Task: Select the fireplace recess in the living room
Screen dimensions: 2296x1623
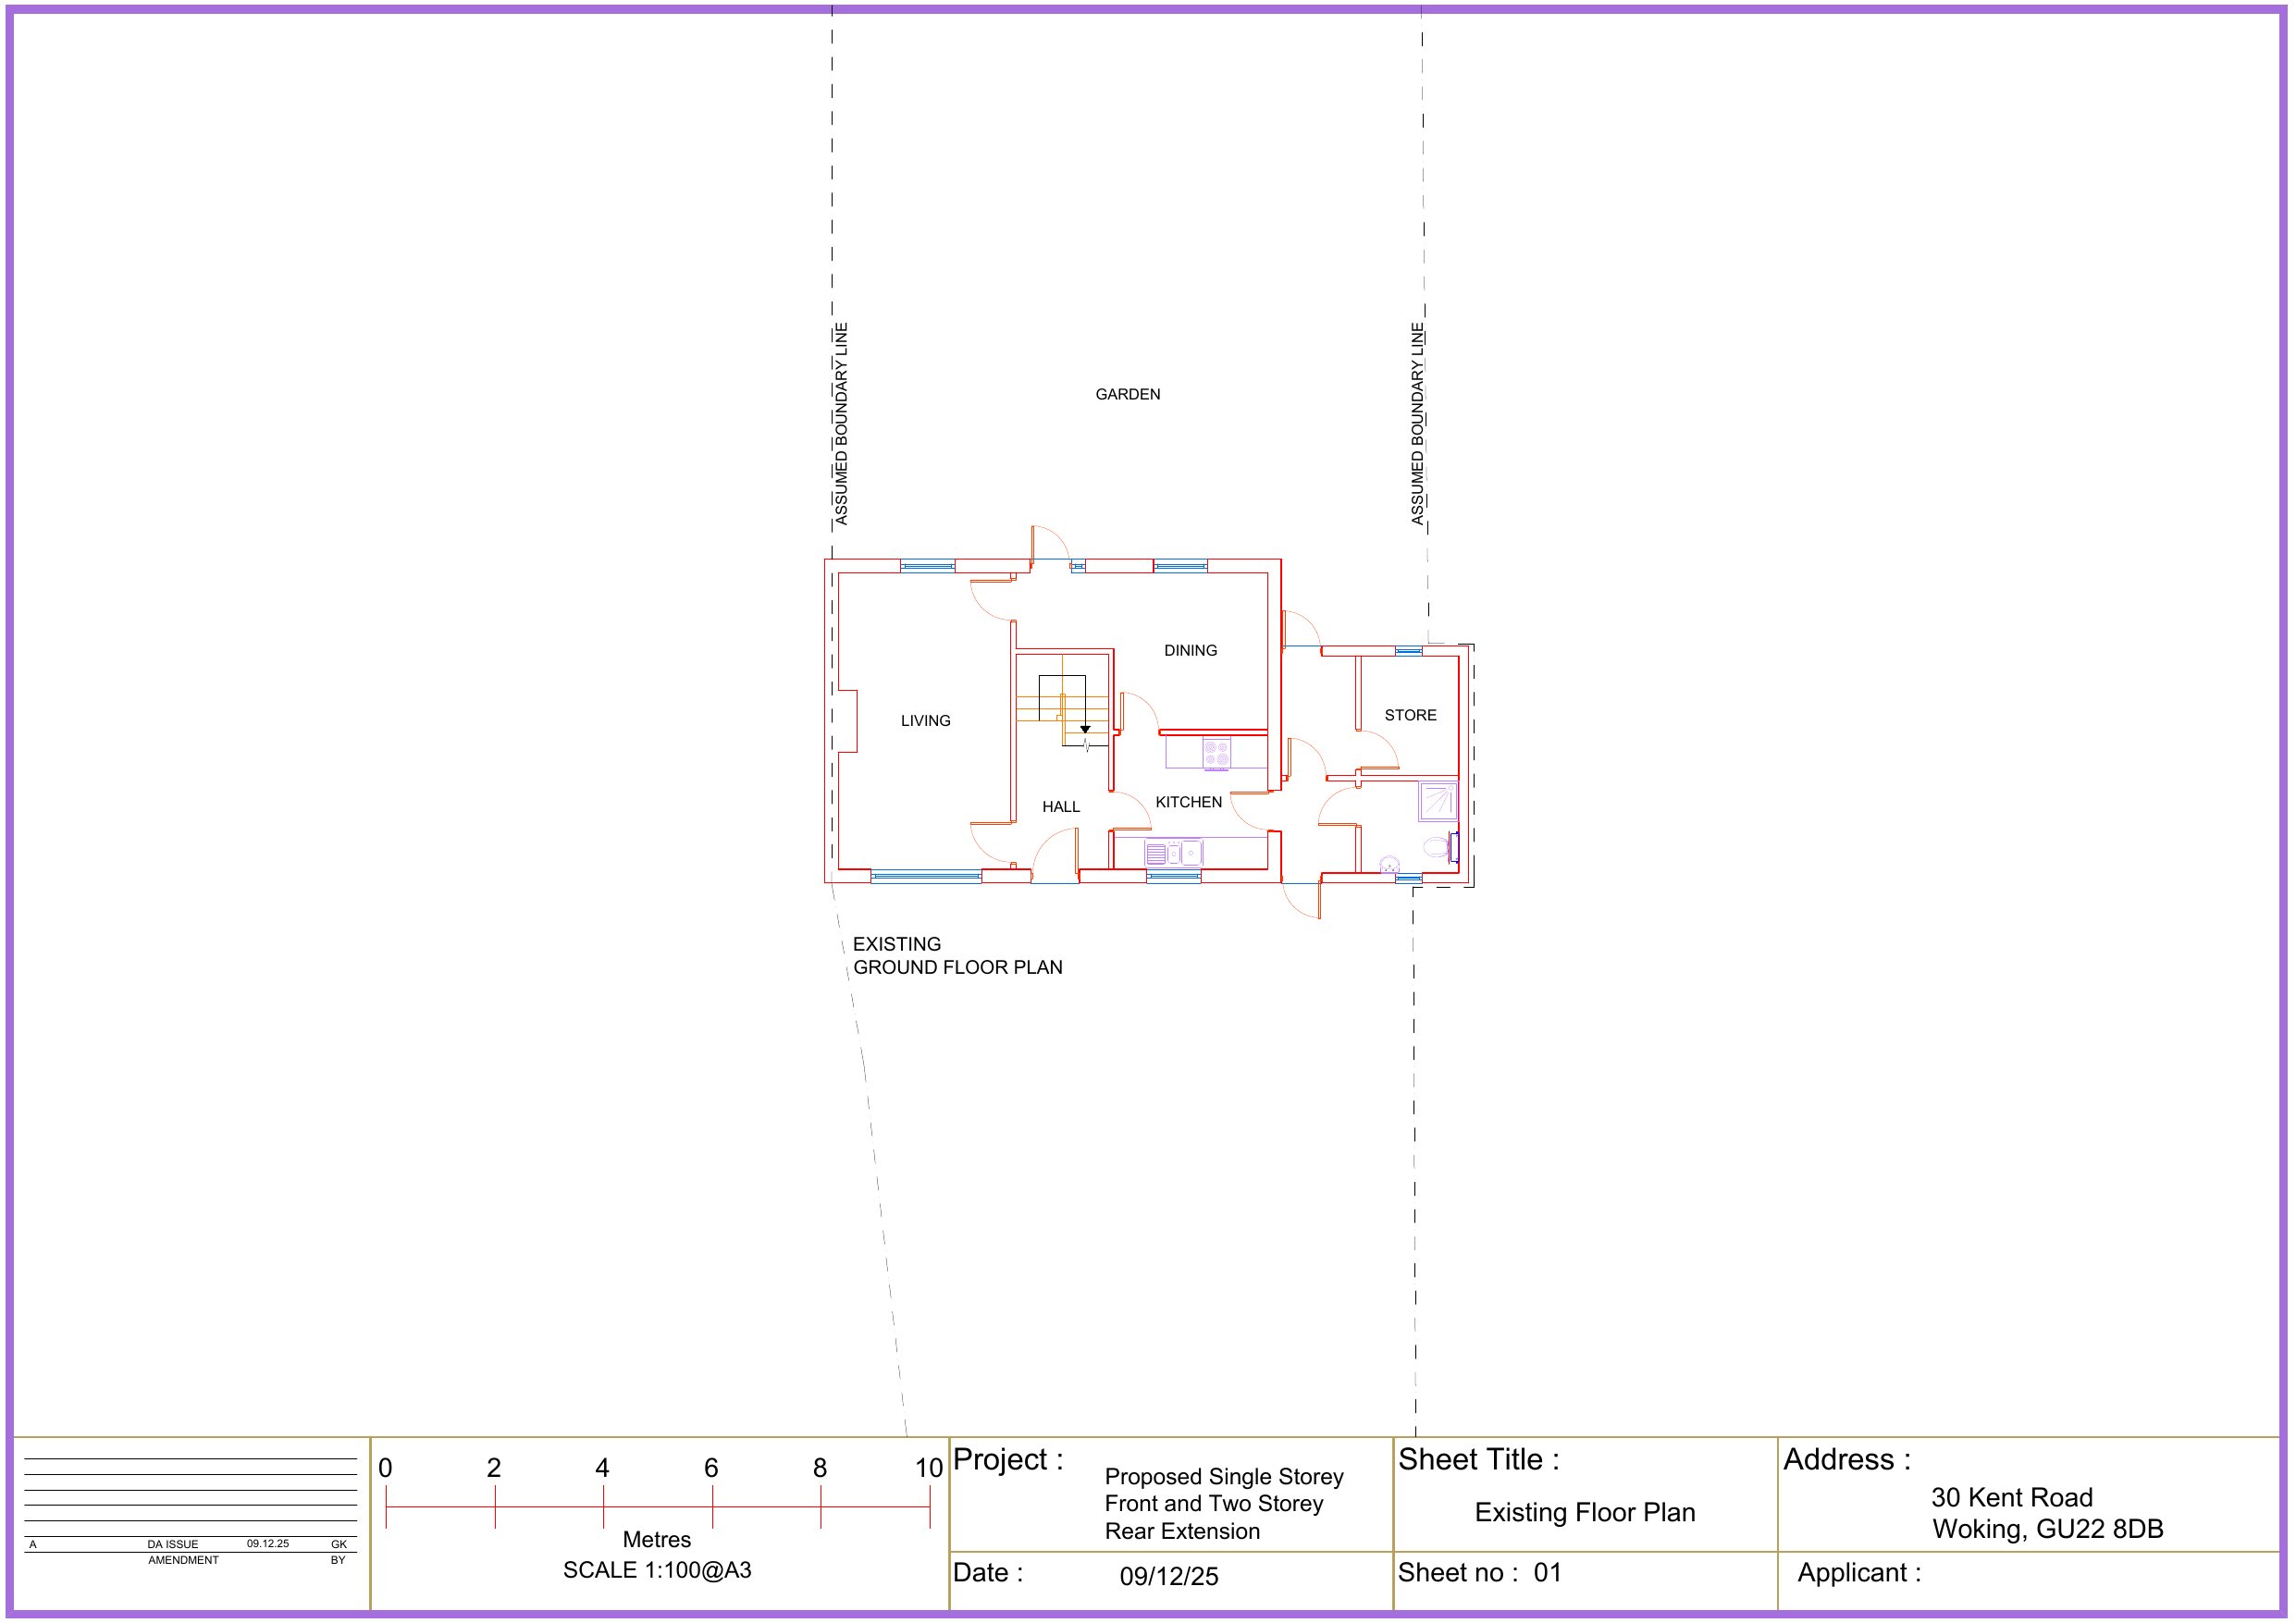Action: point(848,720)
